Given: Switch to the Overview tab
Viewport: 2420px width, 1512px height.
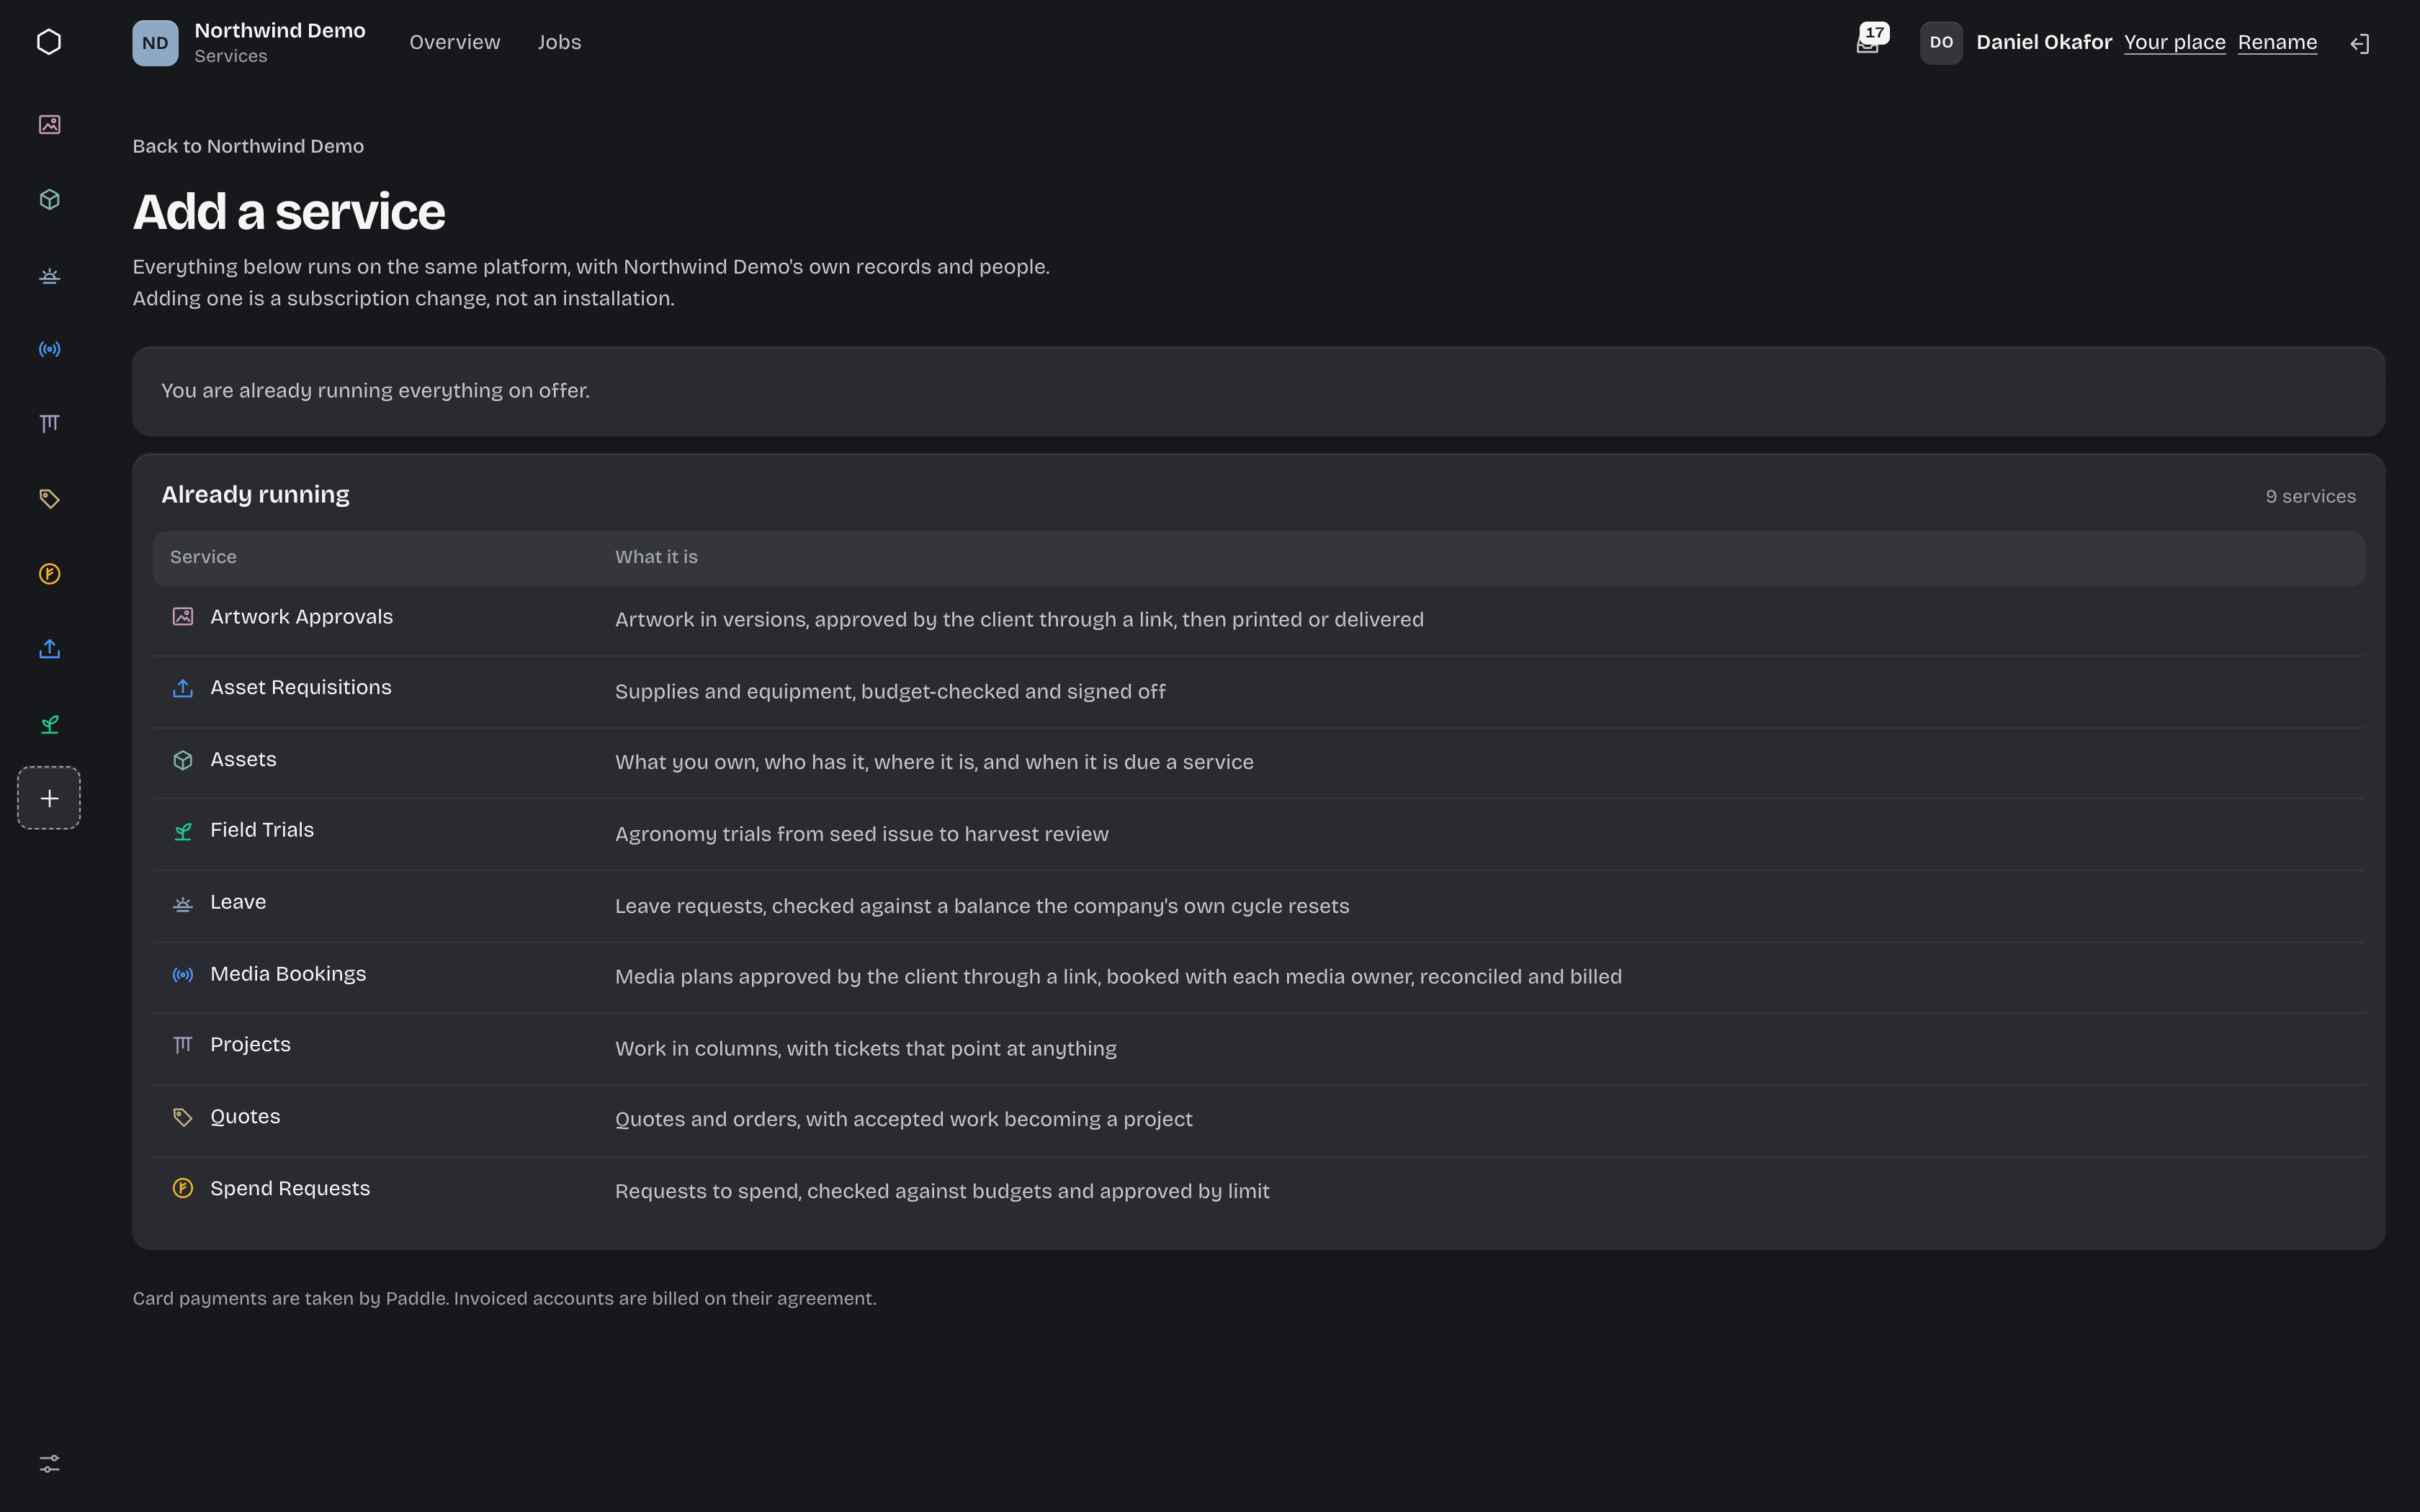Looking at the screenshot, I should 454,42.
